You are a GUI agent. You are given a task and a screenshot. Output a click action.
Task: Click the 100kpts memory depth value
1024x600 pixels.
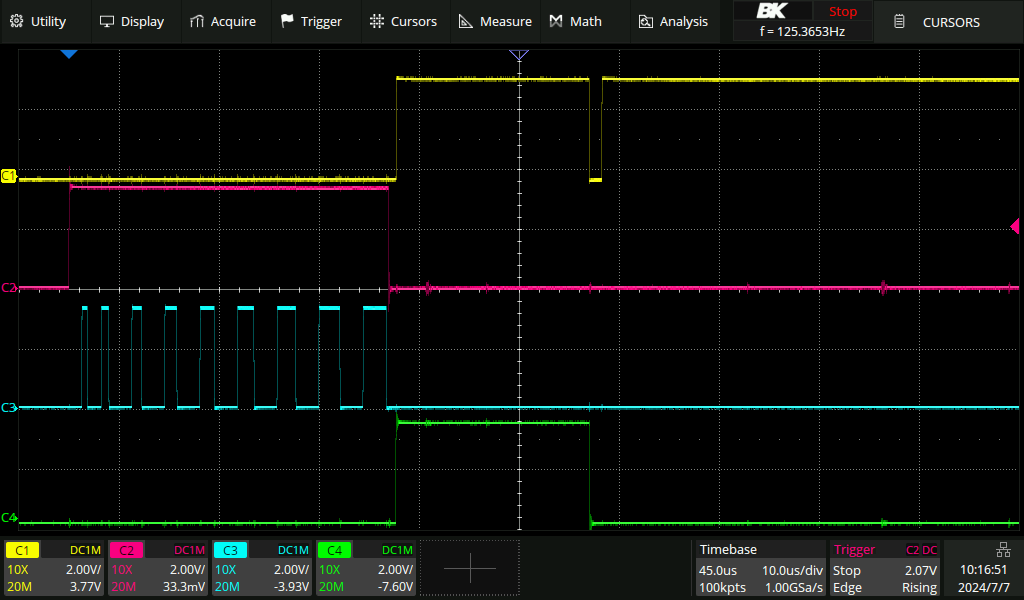(x=722, y=587)
